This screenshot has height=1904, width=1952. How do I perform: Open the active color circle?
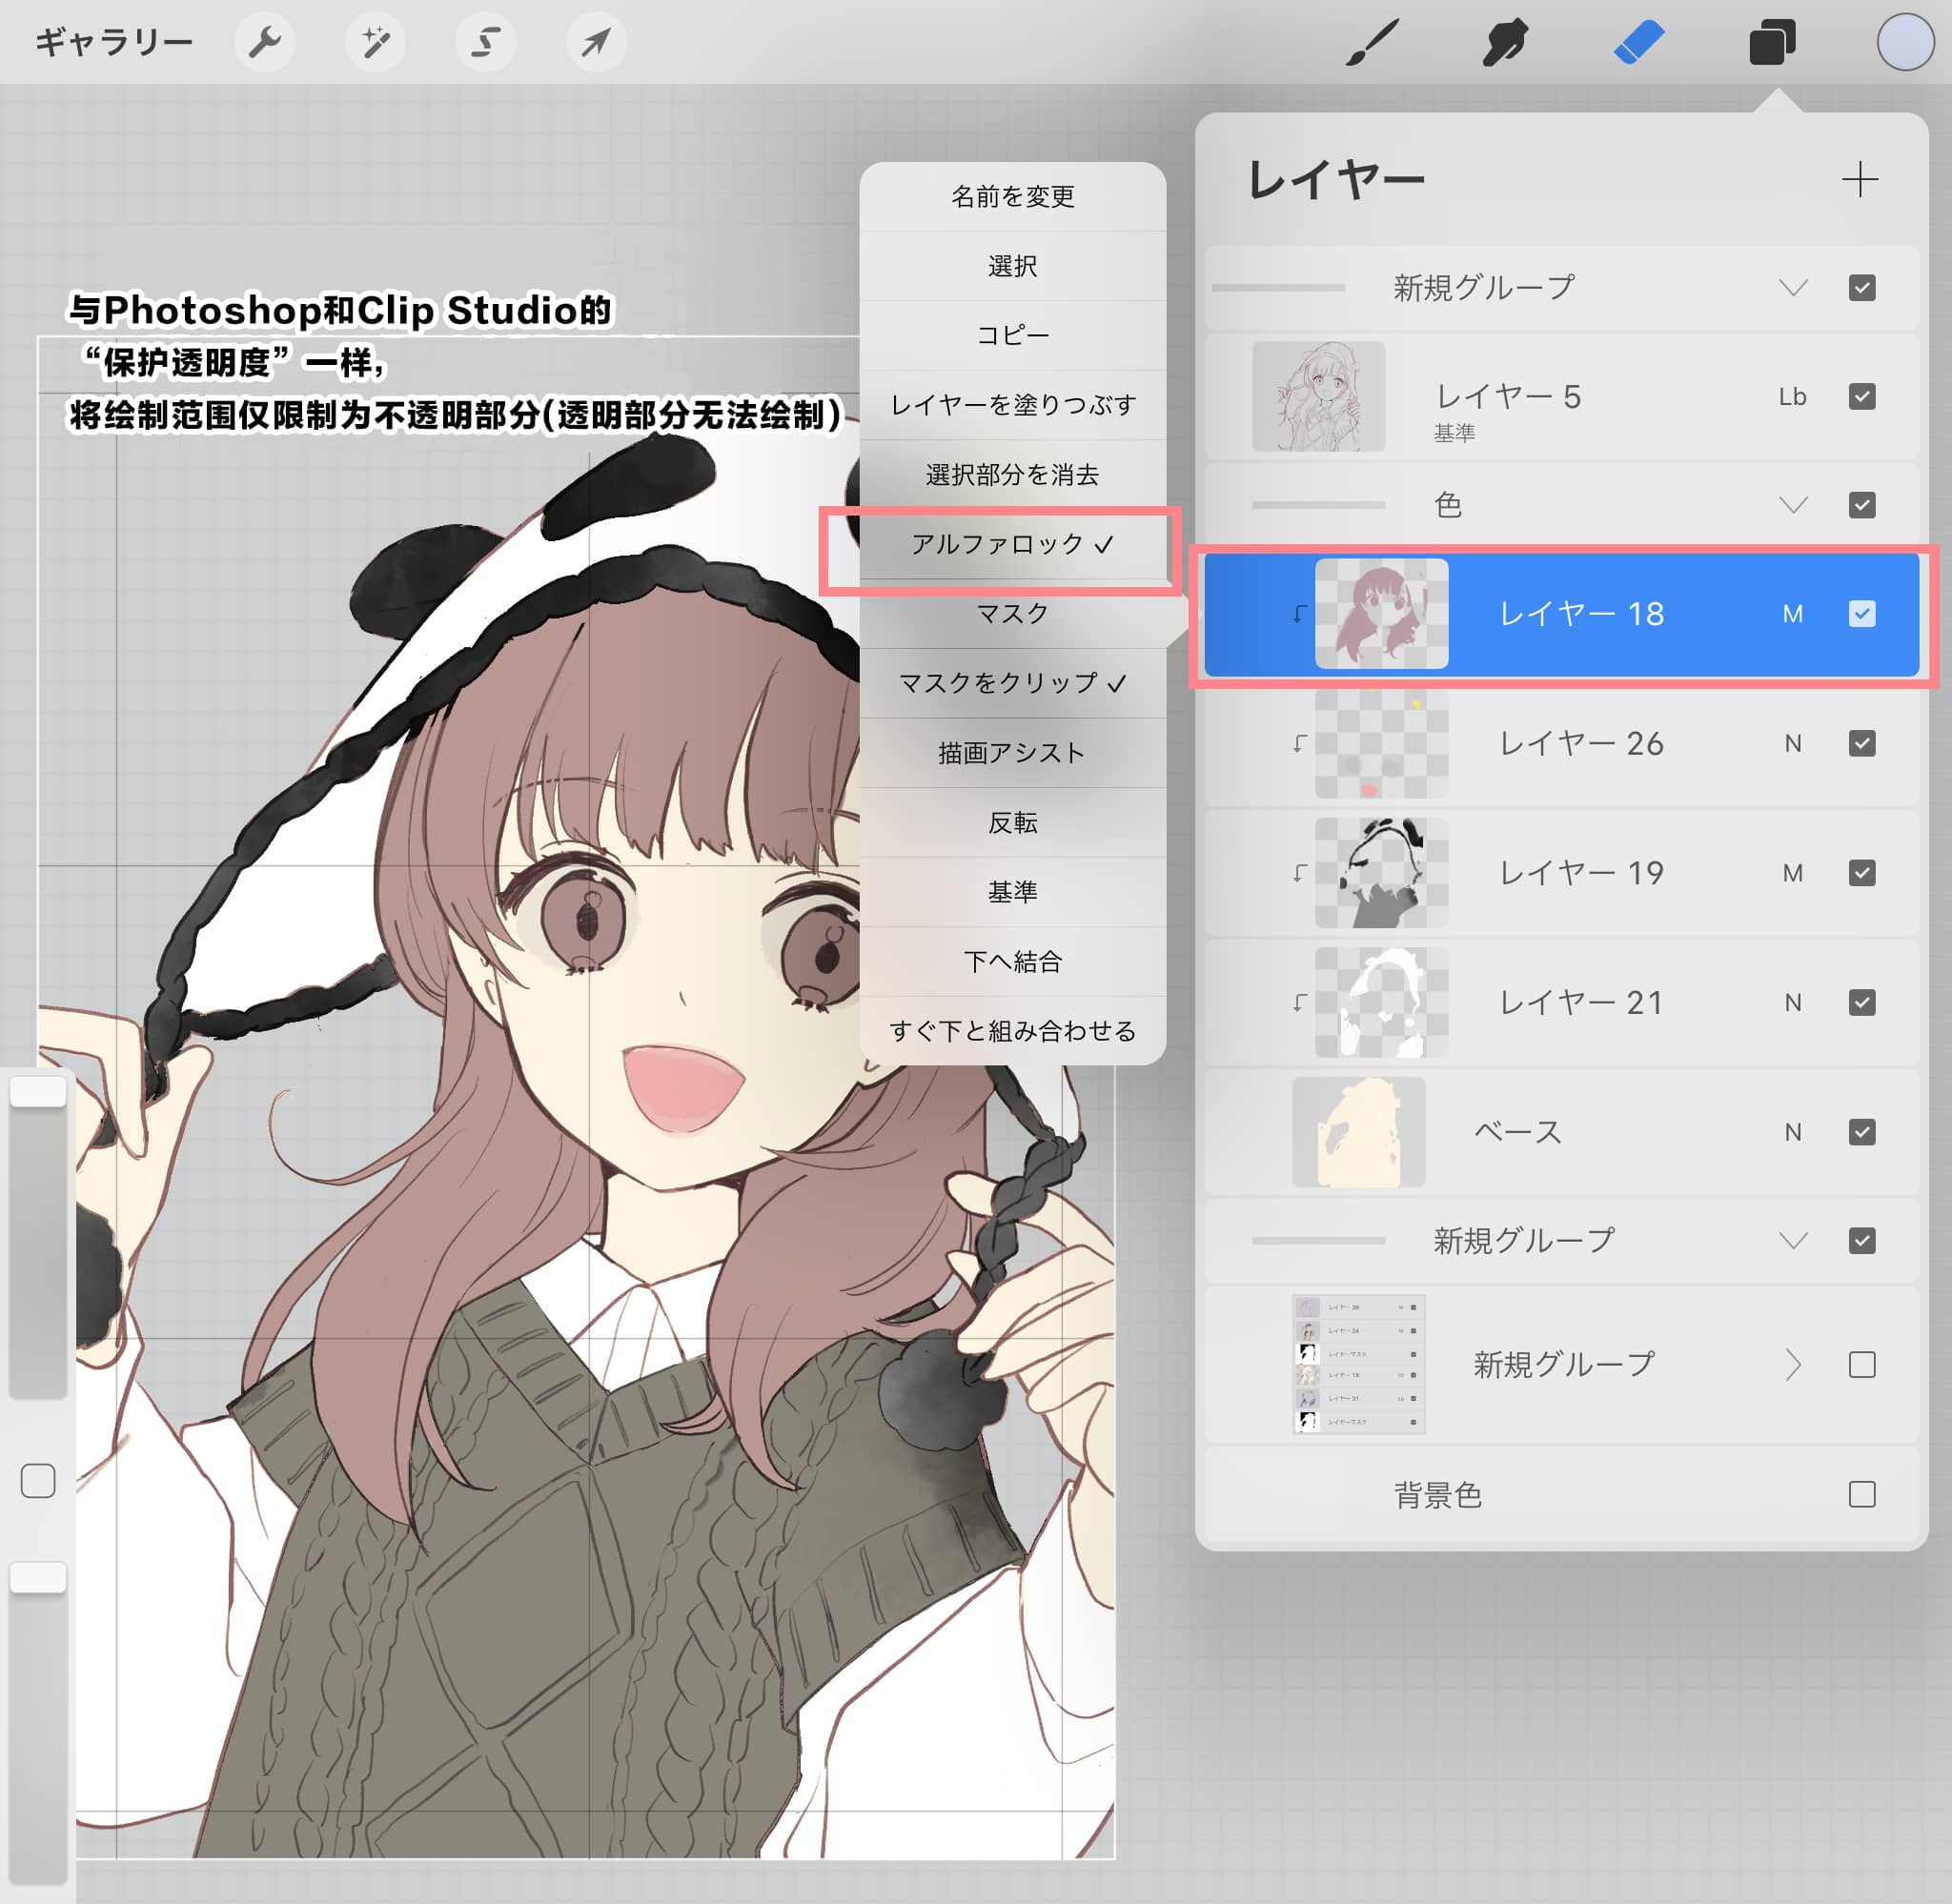click(1904, 43)
